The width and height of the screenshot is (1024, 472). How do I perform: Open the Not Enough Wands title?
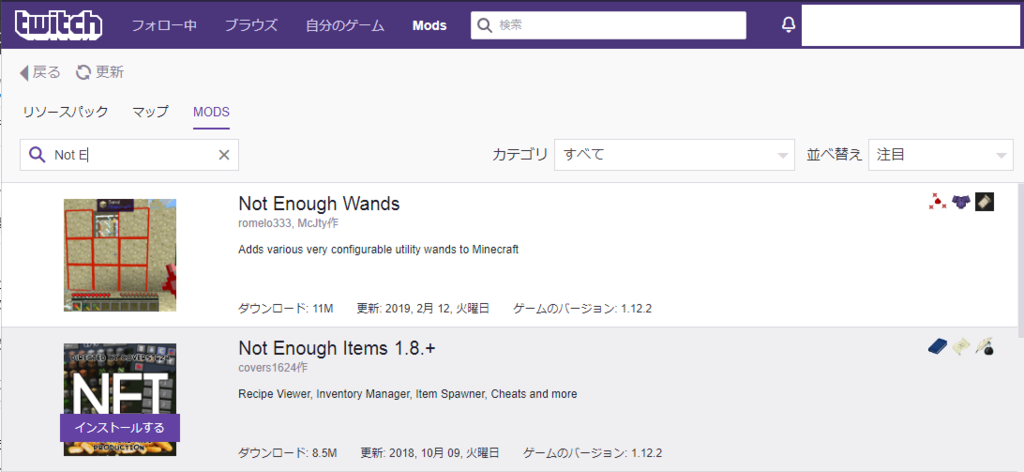(319, 204)
